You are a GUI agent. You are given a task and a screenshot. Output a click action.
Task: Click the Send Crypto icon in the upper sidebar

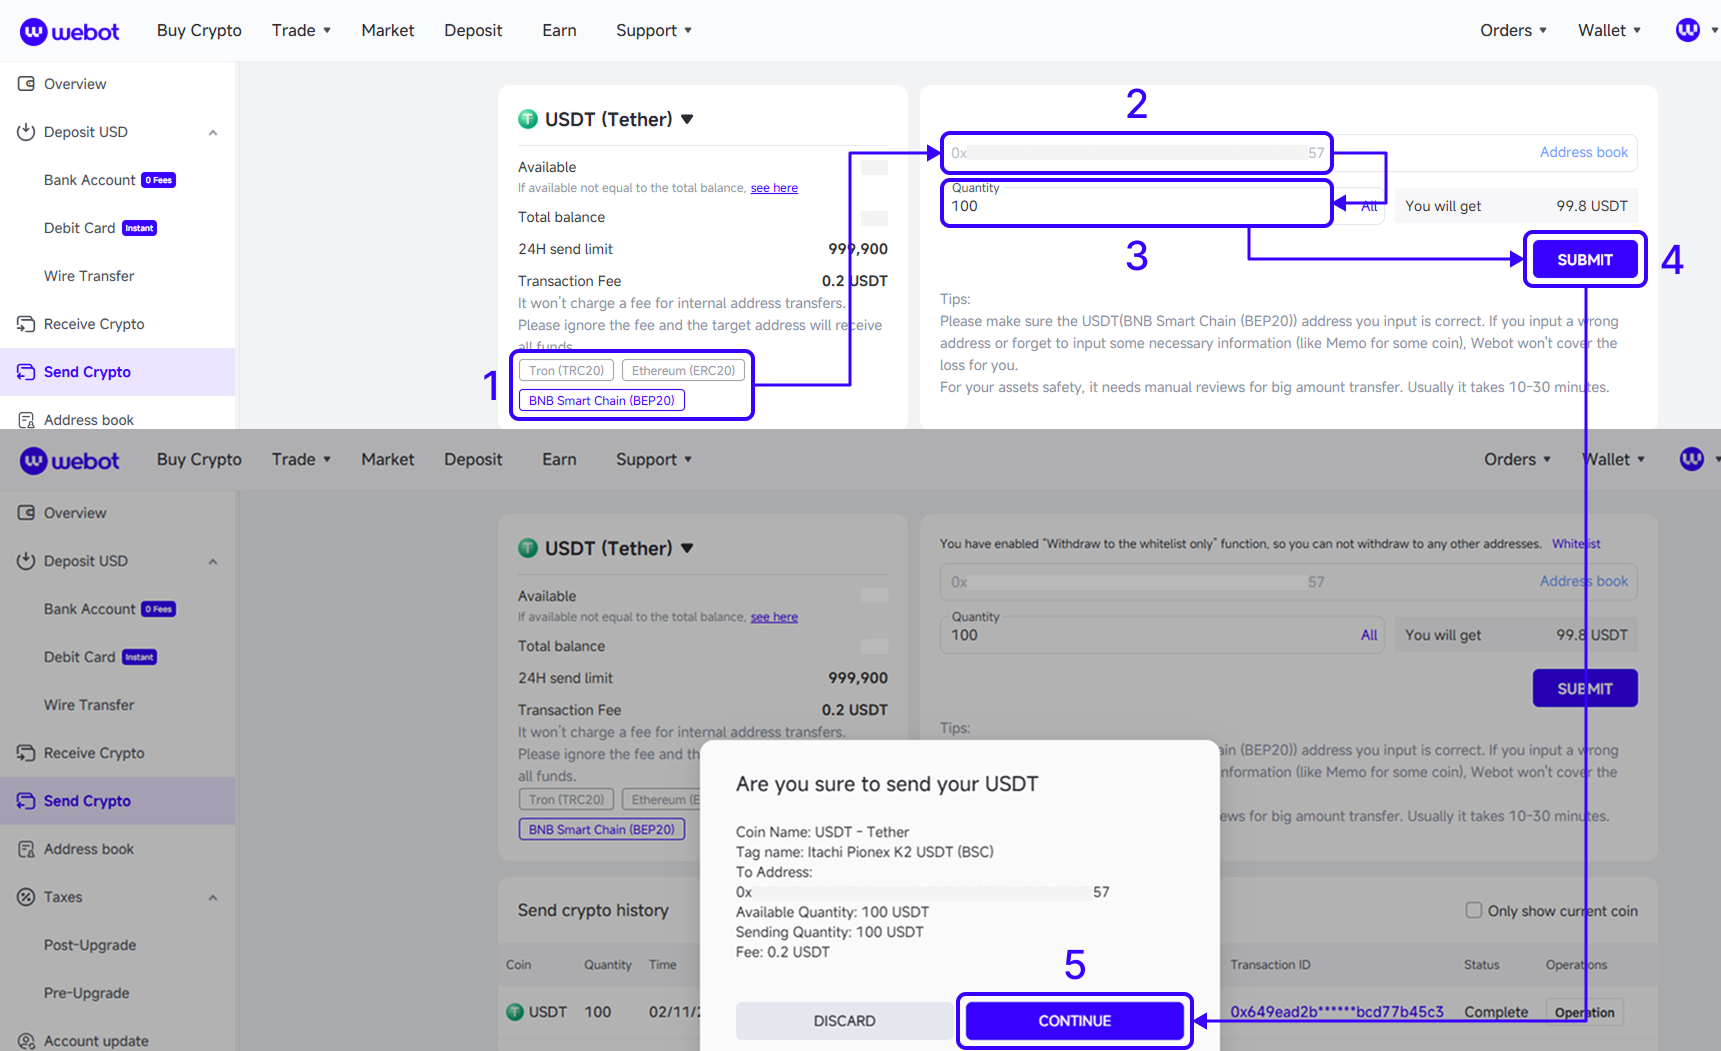tap(27, 372)
